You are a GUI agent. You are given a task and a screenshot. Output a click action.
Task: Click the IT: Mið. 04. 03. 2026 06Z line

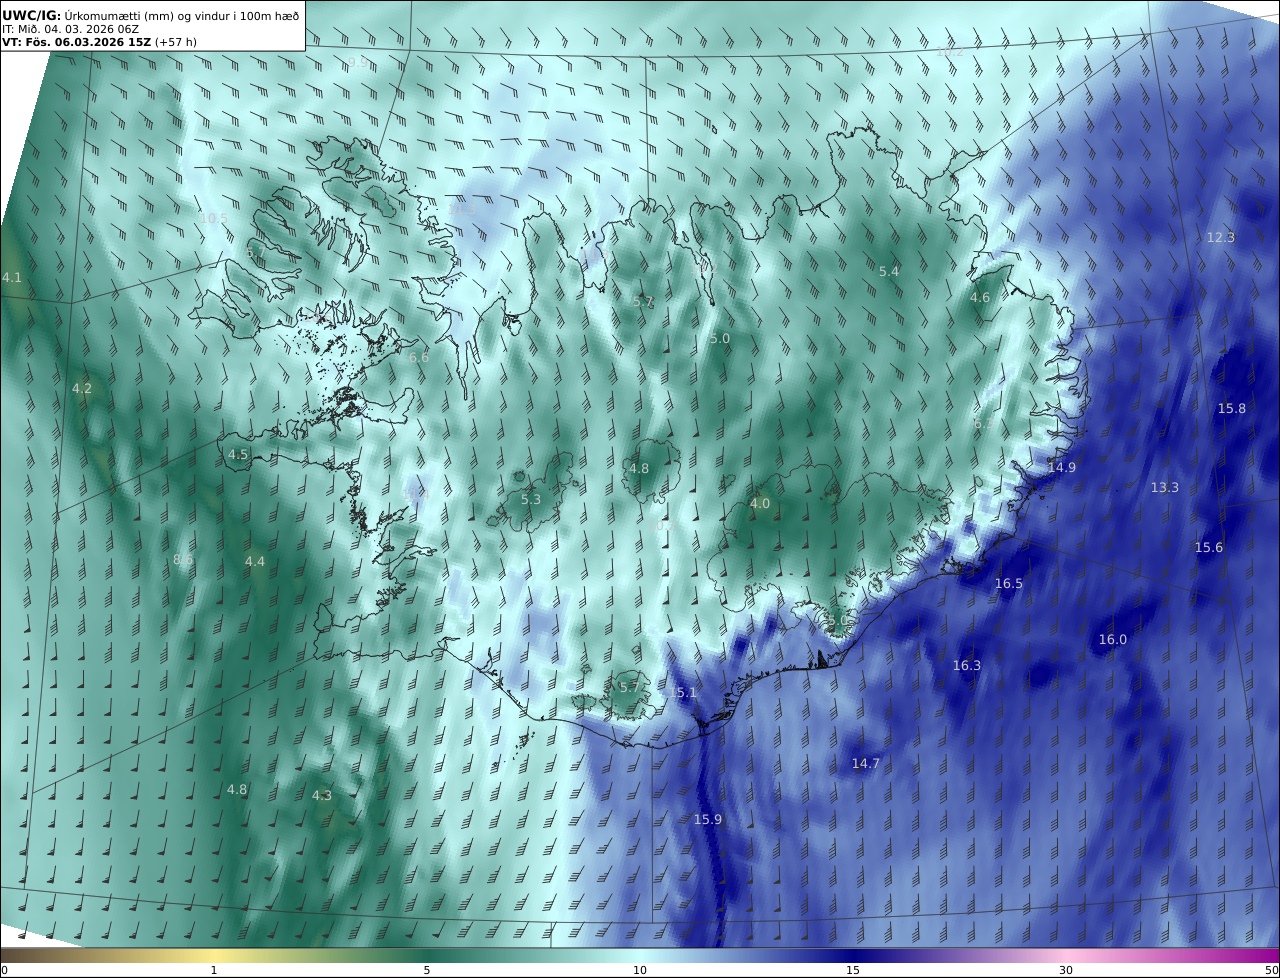[70, 29]
